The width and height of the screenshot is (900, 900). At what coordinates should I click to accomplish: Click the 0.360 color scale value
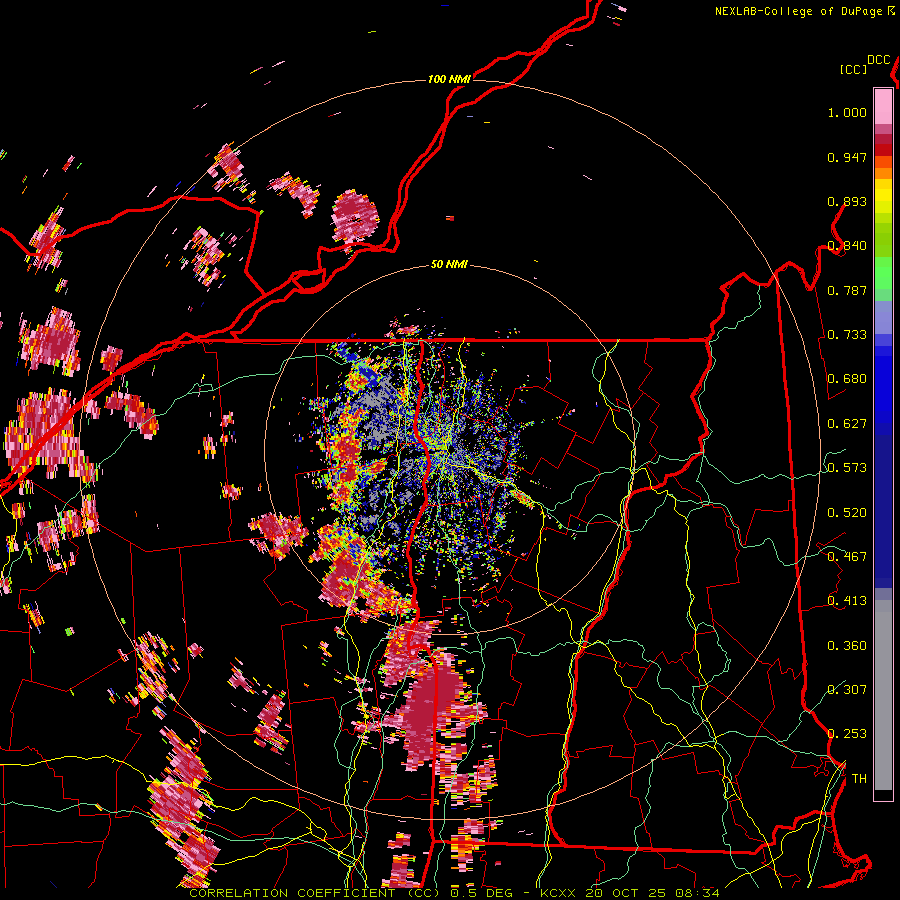847,646
